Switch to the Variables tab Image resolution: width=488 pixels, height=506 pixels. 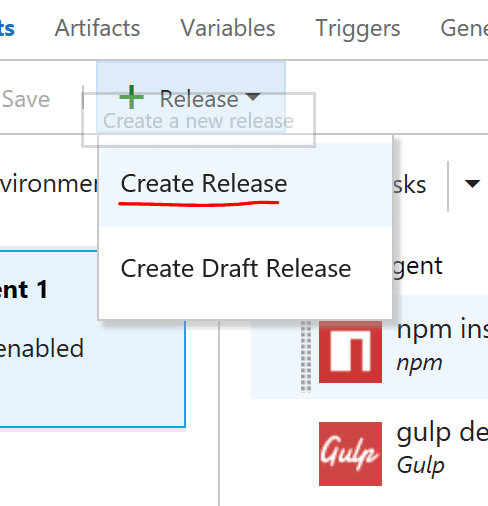[228, 28]
